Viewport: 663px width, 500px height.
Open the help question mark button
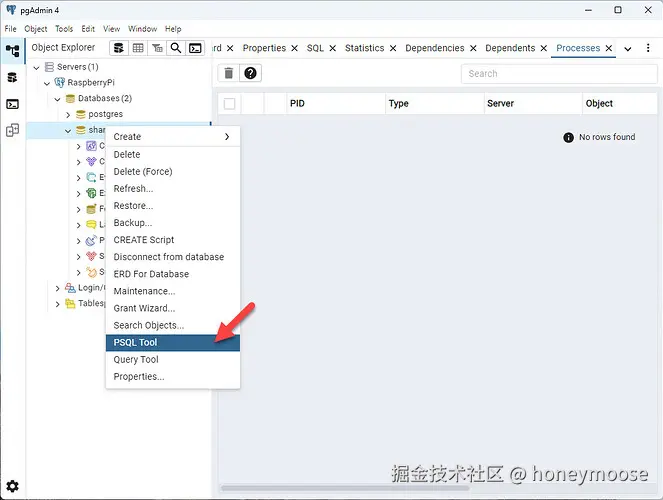[250, 73]
